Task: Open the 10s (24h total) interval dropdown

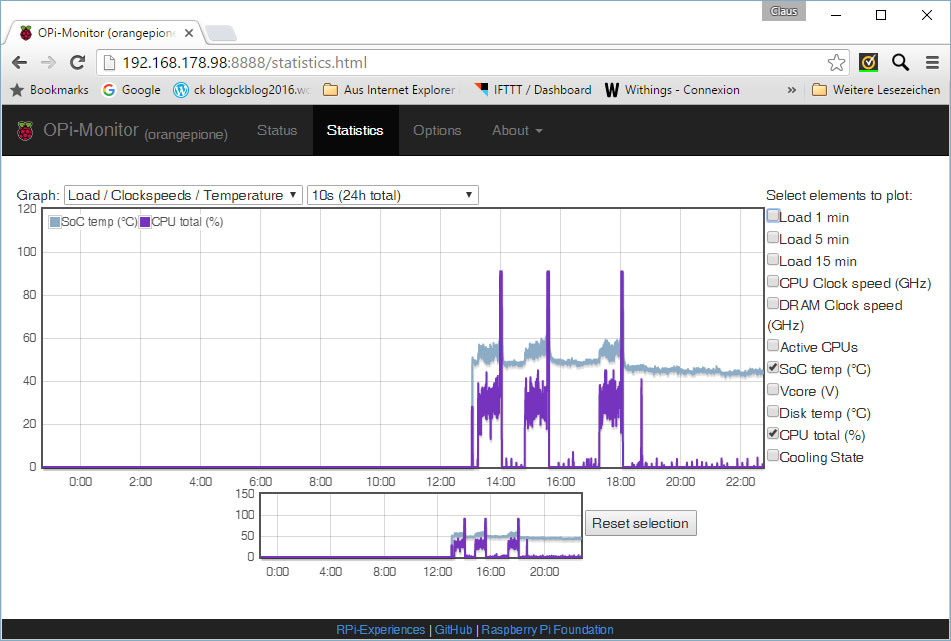Action: 391,195
